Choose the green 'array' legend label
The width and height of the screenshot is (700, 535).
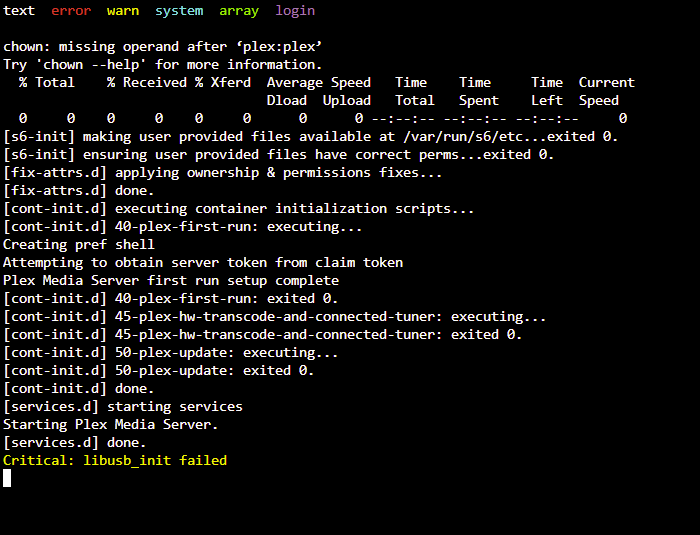click(239, 11)
